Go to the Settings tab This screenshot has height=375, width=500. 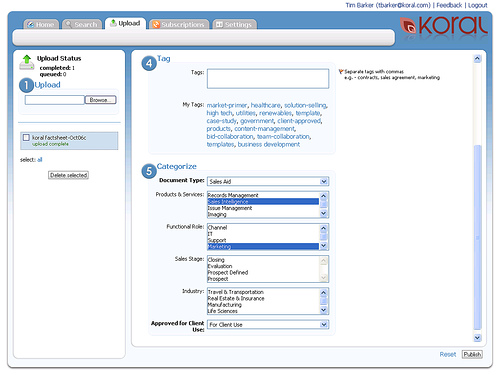pyautogui.click(x=234, y=24)
